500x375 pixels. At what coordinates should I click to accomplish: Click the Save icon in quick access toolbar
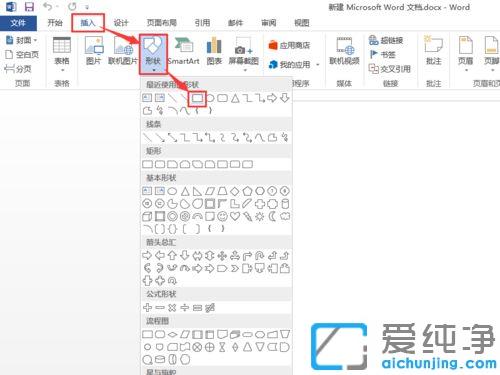point(29,7)
